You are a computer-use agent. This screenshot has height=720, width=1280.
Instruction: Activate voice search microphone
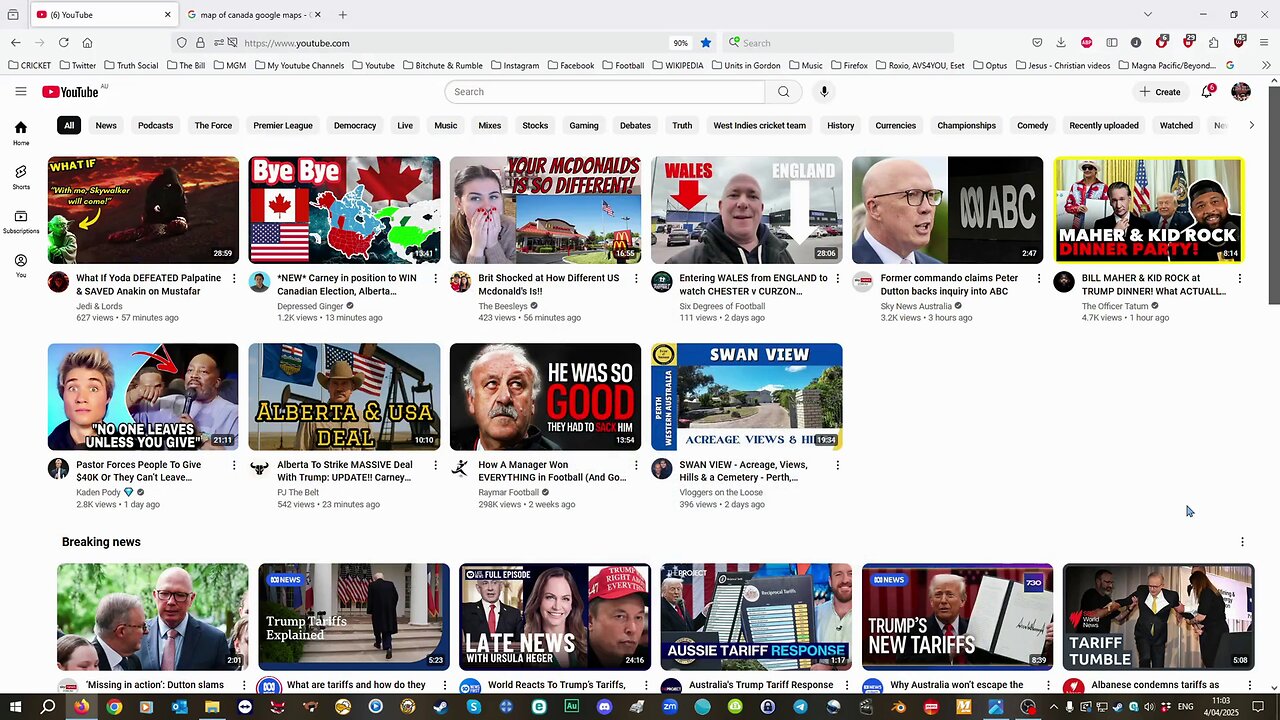coord(824,92)
